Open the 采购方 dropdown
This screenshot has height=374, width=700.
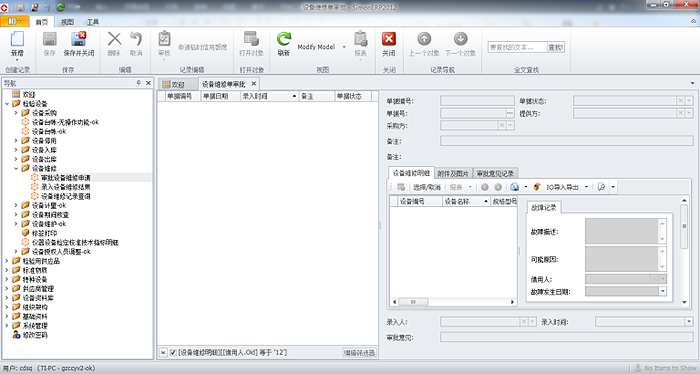tap(510, 125)
